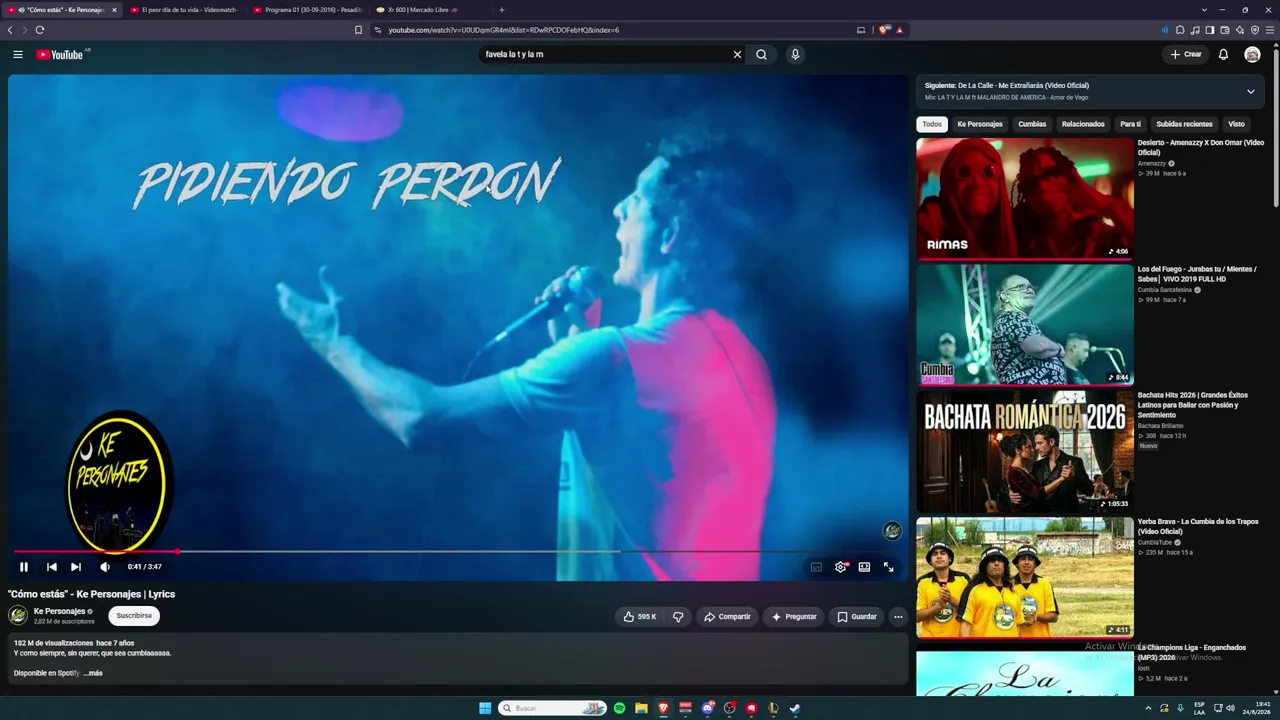Open the Desierto Amenazzy video thumbnail

point(1025,198)
